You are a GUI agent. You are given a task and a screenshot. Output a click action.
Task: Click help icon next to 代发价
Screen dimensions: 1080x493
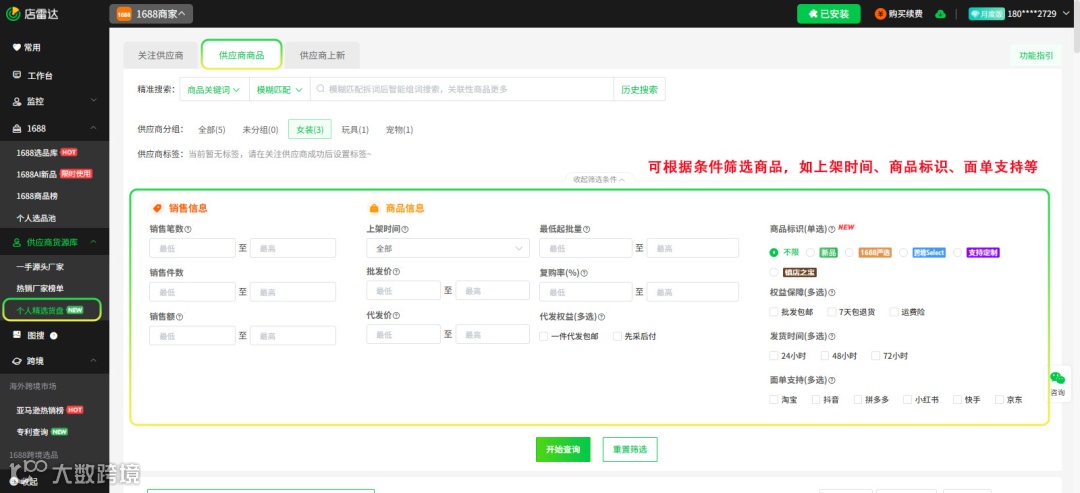pos(396,315)
